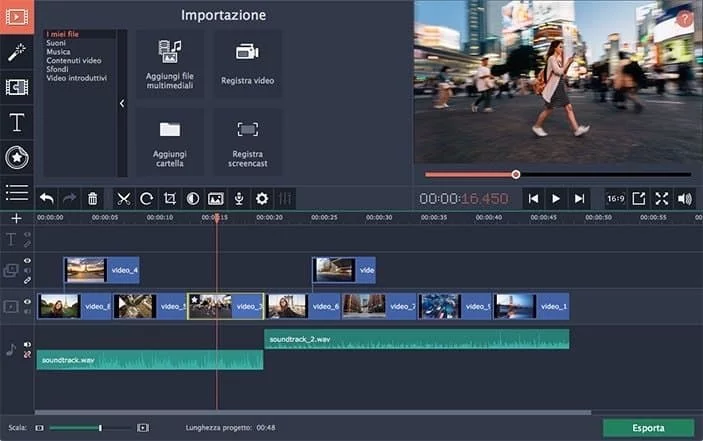Click the volume speaker icon in the preview controls
Viewport: 703px width, 441px height.
click(x=685, y=199)
